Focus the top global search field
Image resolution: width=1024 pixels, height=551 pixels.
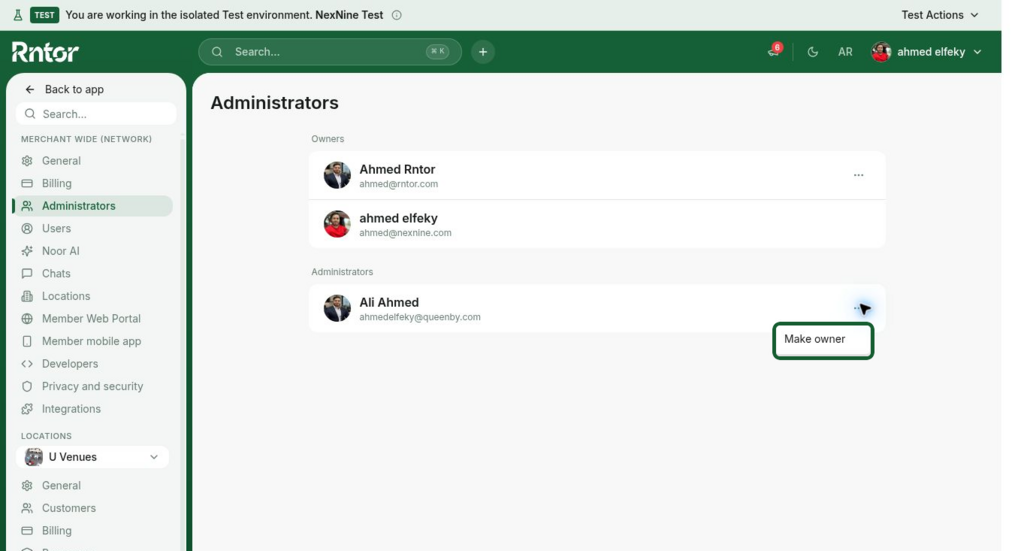[330, 52]
